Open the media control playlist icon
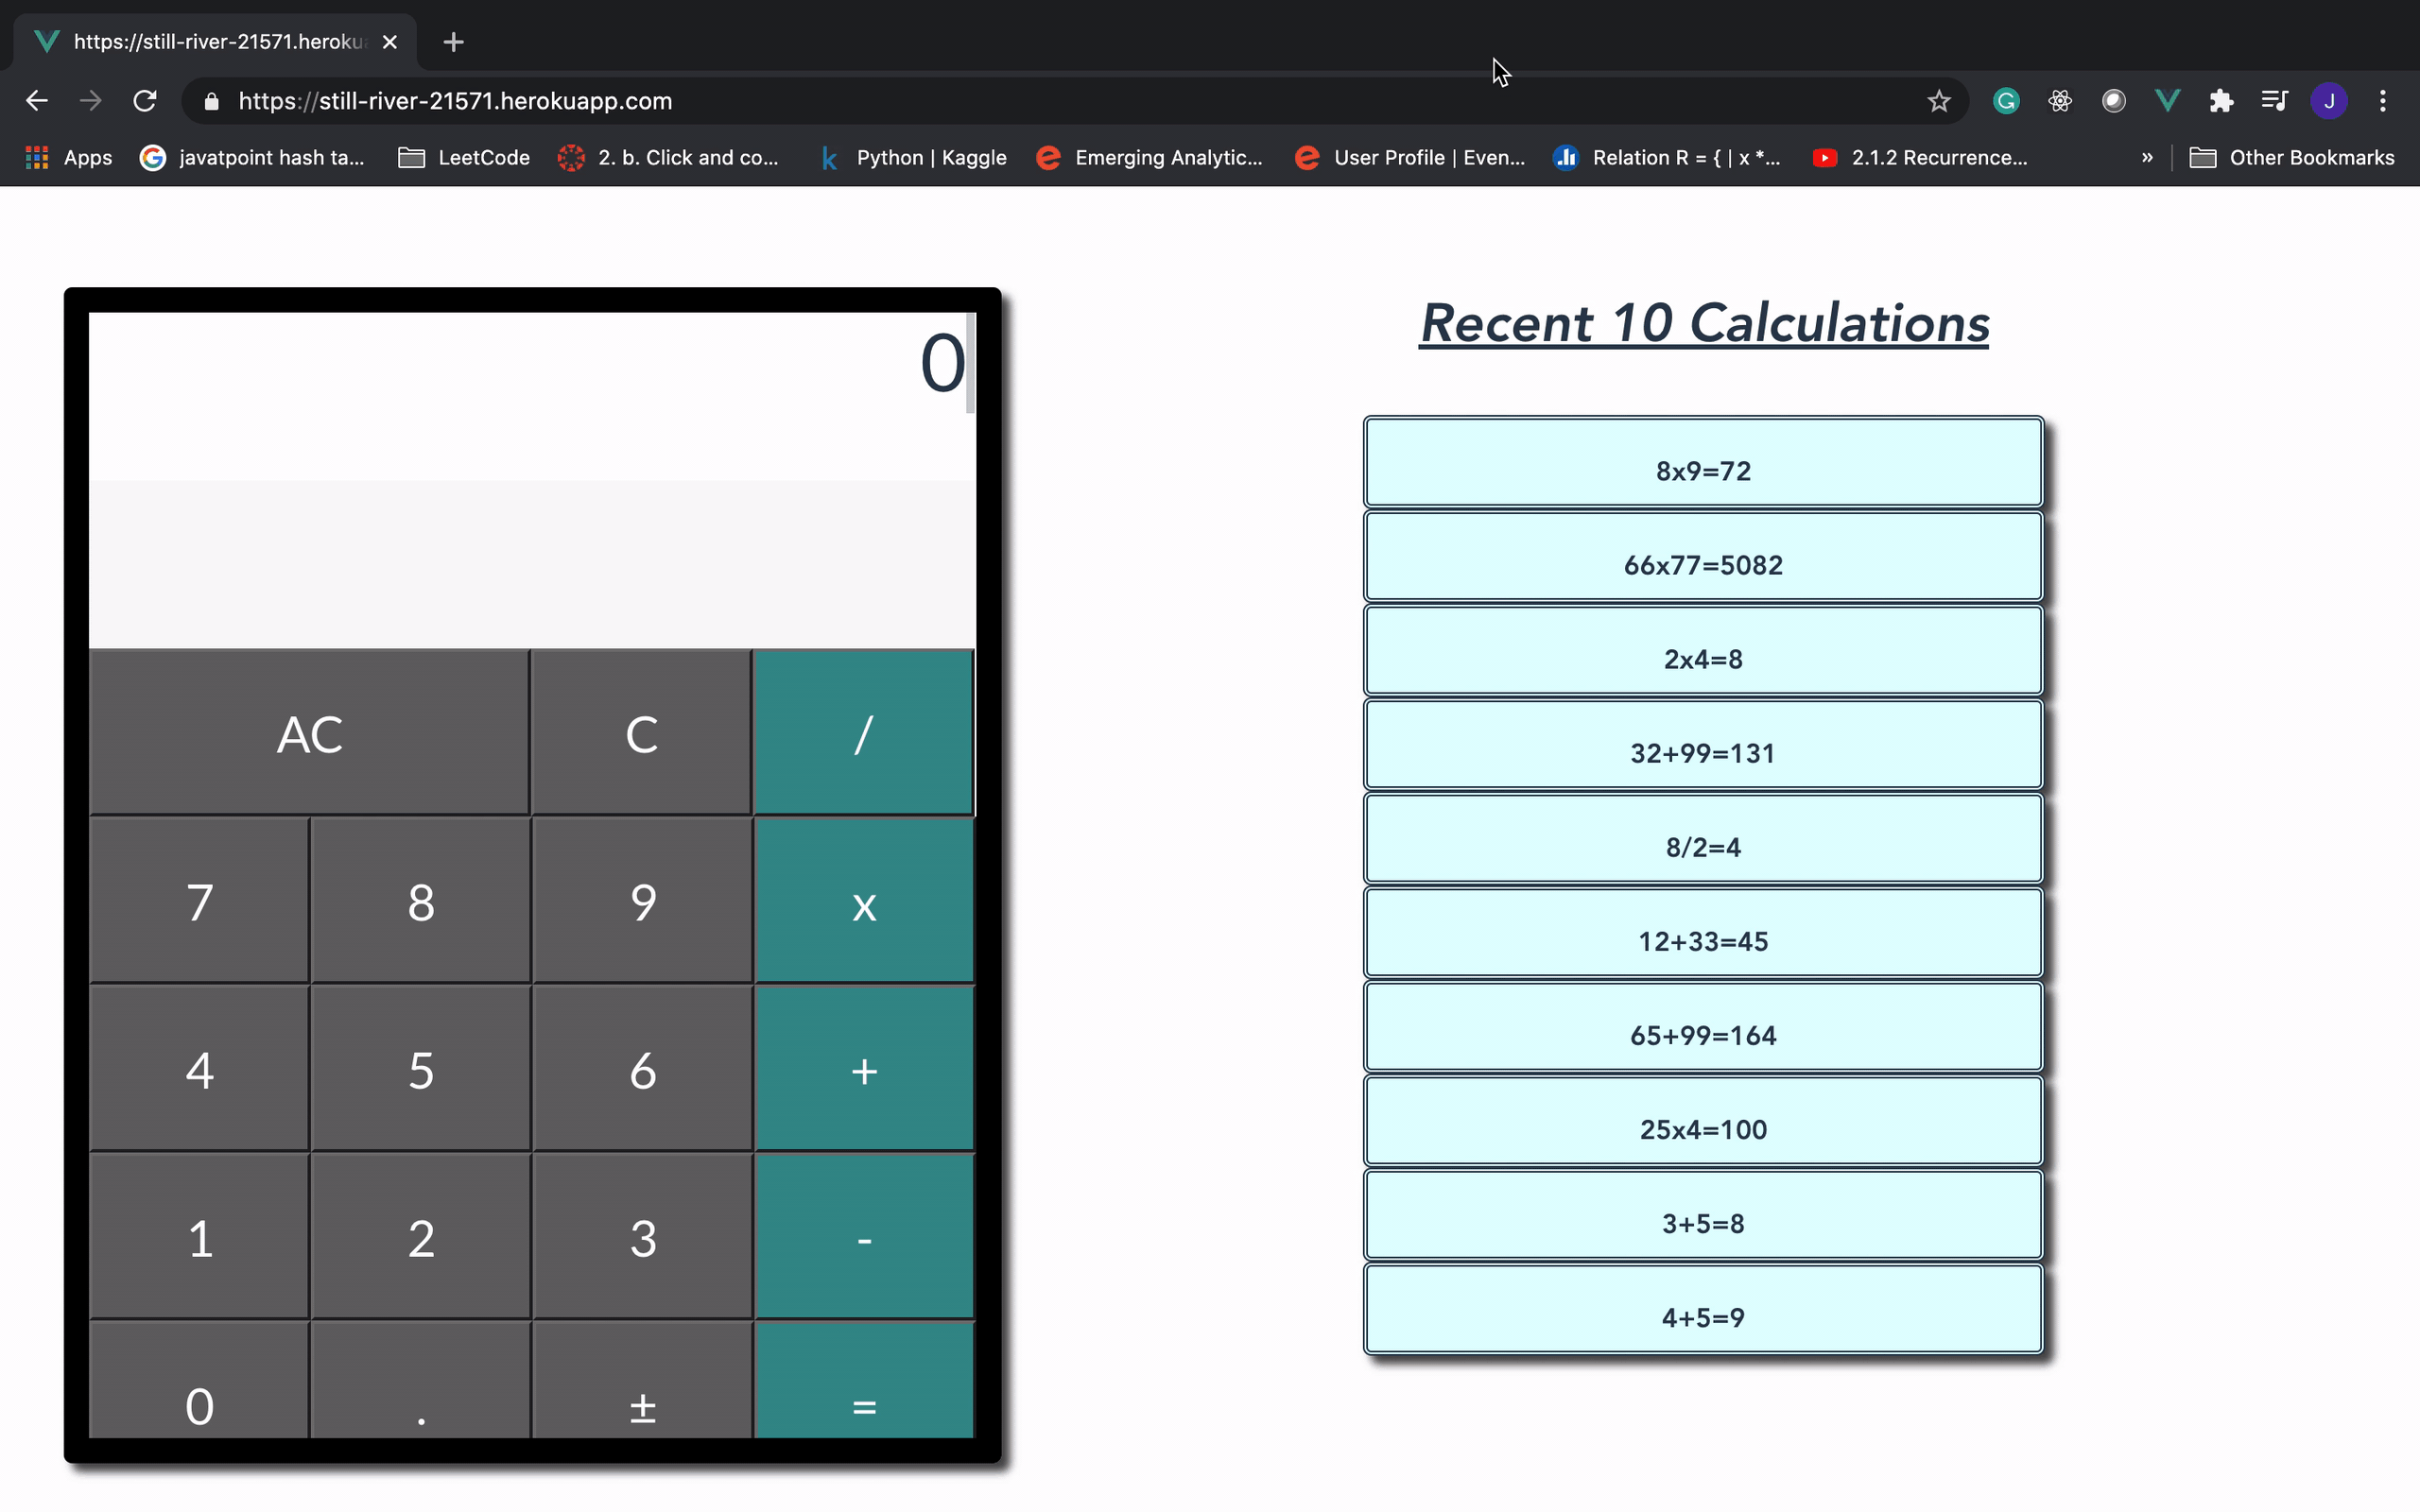Screen dimensions: 2420x1512 click(x=2275, y=101)
